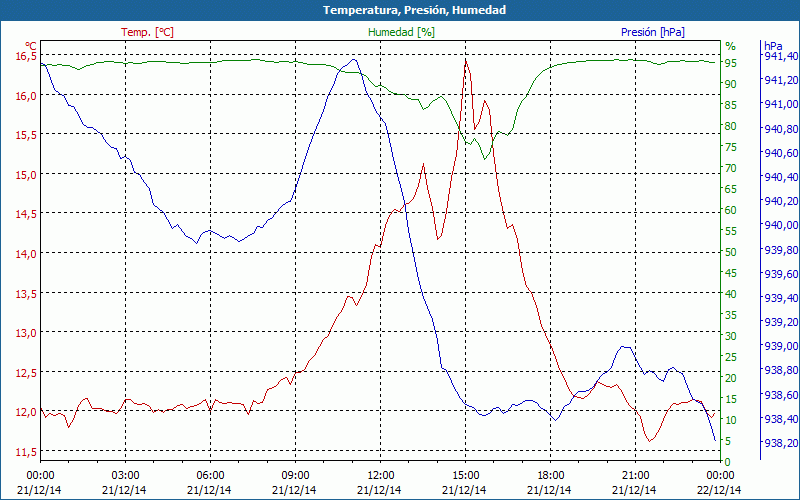Click the blue 'Presión [hPa]' legend label
Screen dimensions: 800x500
click(x=653, y=32)
